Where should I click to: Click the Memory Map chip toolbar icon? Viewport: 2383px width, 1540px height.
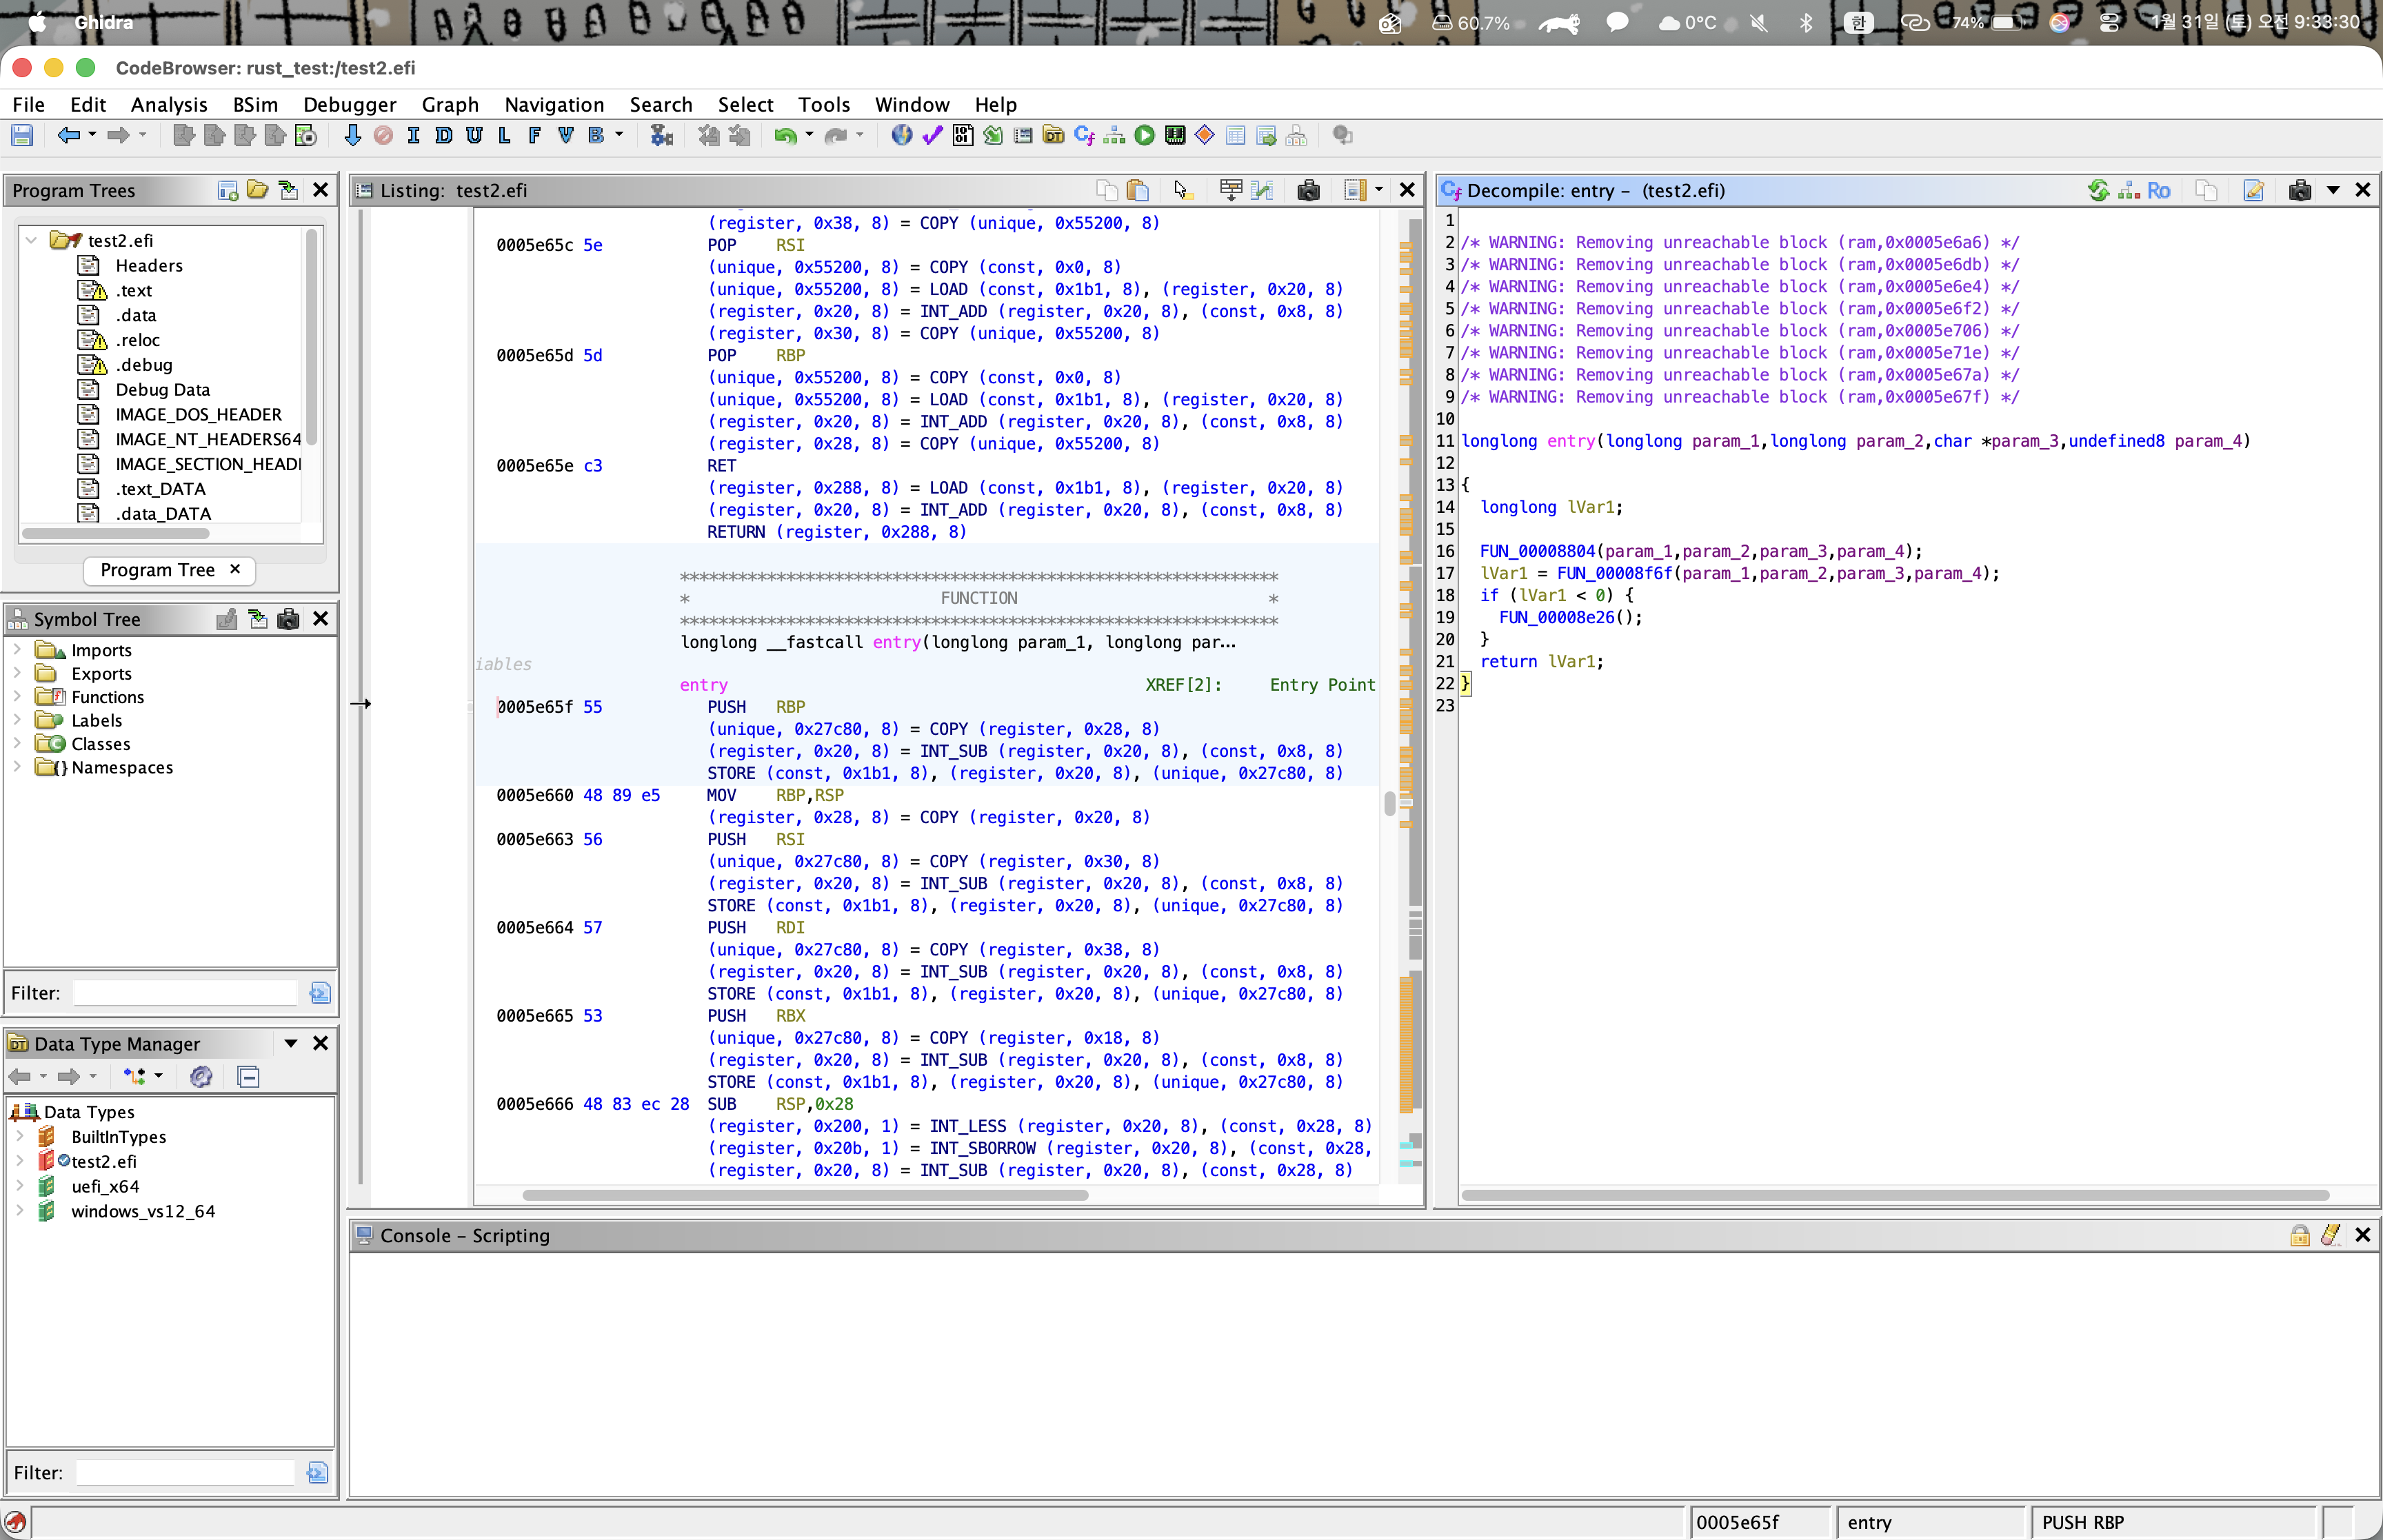tap(1175, 136)
